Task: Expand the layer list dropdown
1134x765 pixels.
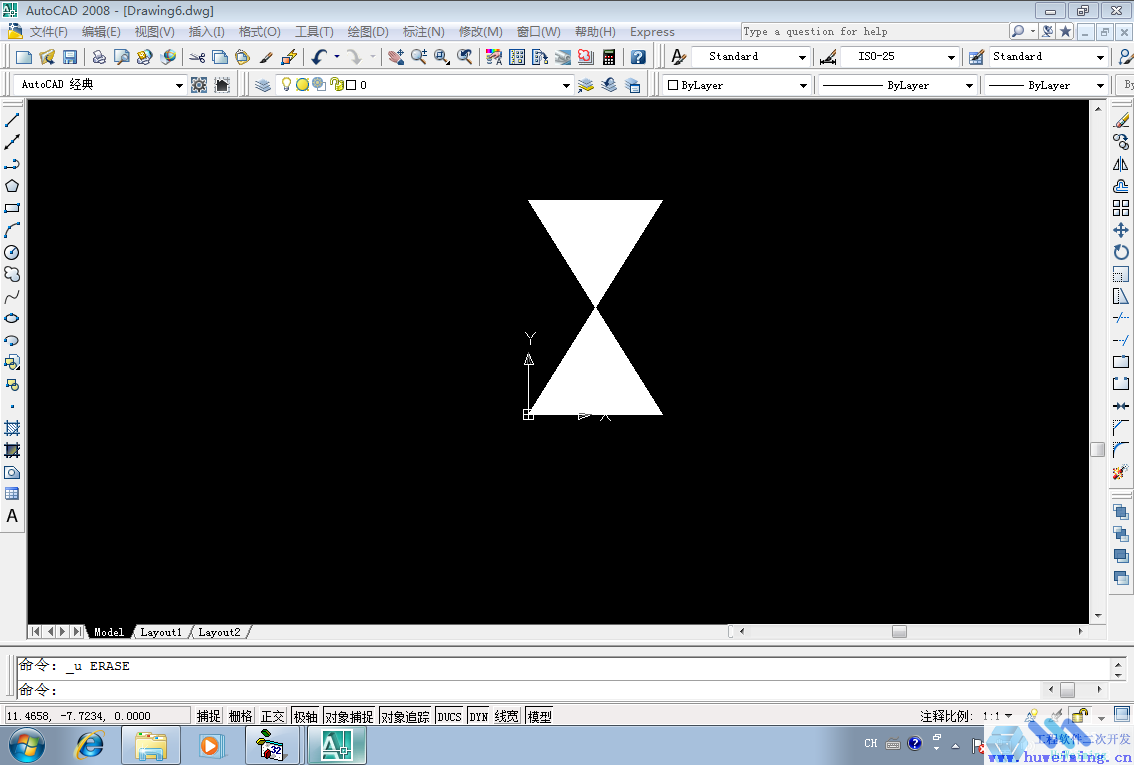Action: [566, 85]
